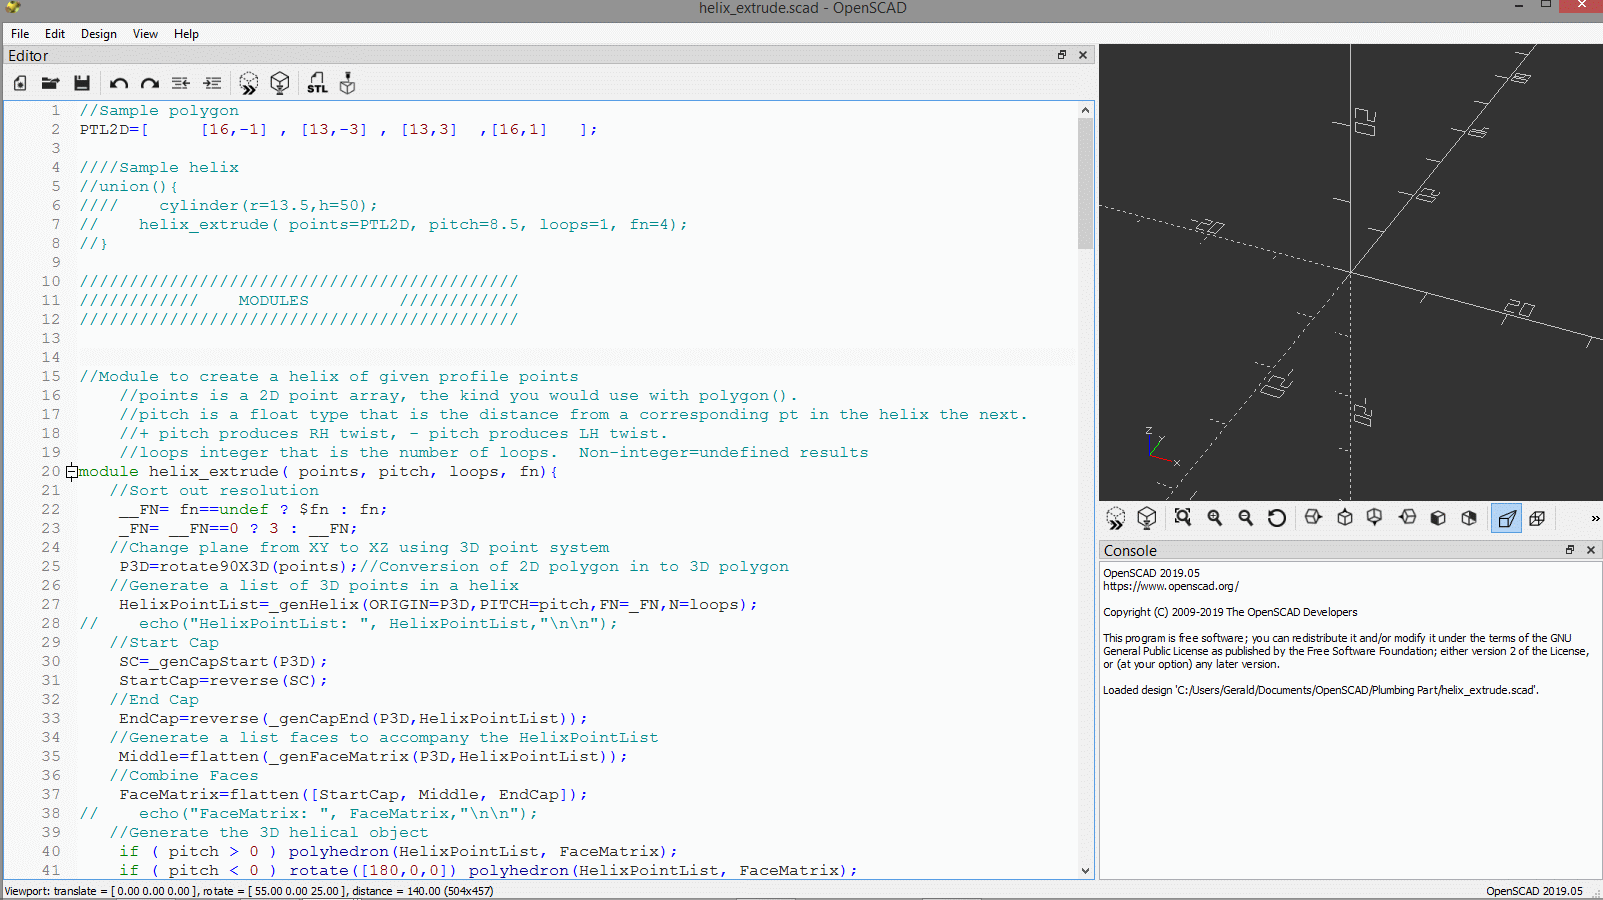The width and height of the screenshot is (1603, 900).
Task: Switch to the Top view
Action: coord(1345,518)
